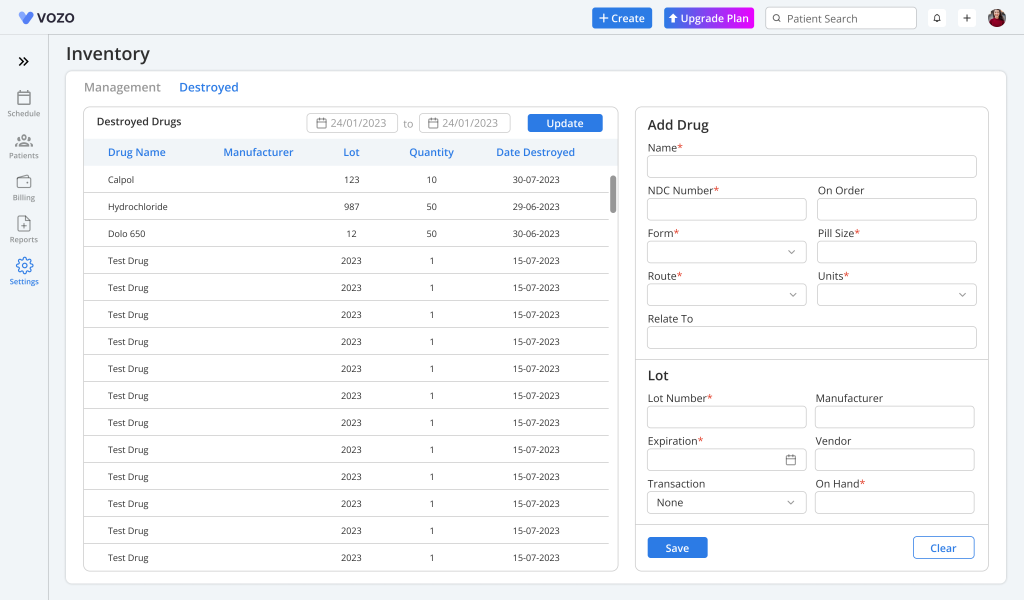
Task: Click lot 987 in Hydrochloride row
Action: pyautogui.click(x=351, y=206)
